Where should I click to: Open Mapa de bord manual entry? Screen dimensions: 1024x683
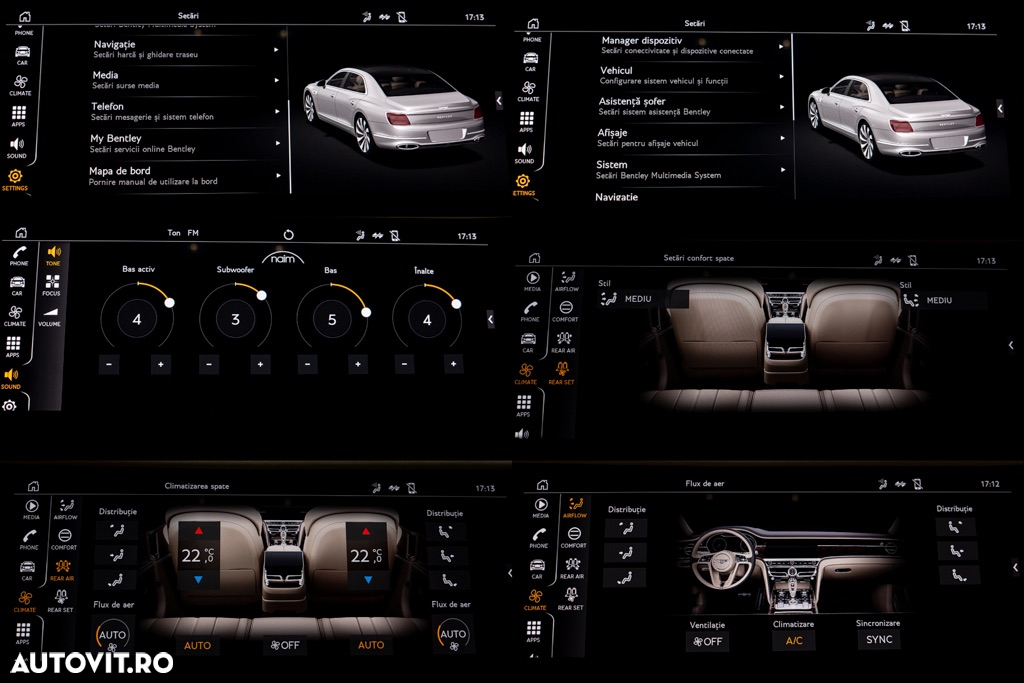[186, 176]
